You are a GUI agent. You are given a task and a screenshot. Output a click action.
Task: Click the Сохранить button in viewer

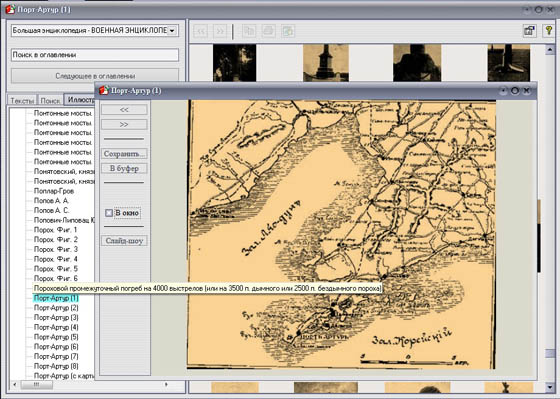coord(124,154)
